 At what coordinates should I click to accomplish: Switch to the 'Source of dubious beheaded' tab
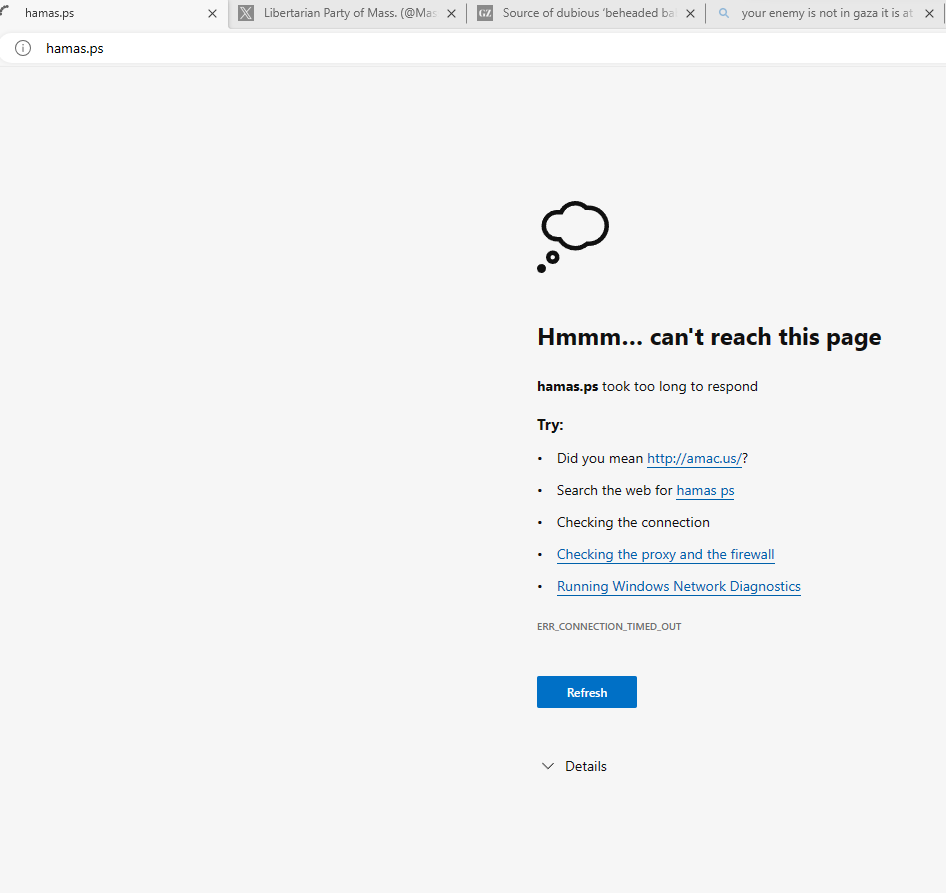click(x=588, y=13)
